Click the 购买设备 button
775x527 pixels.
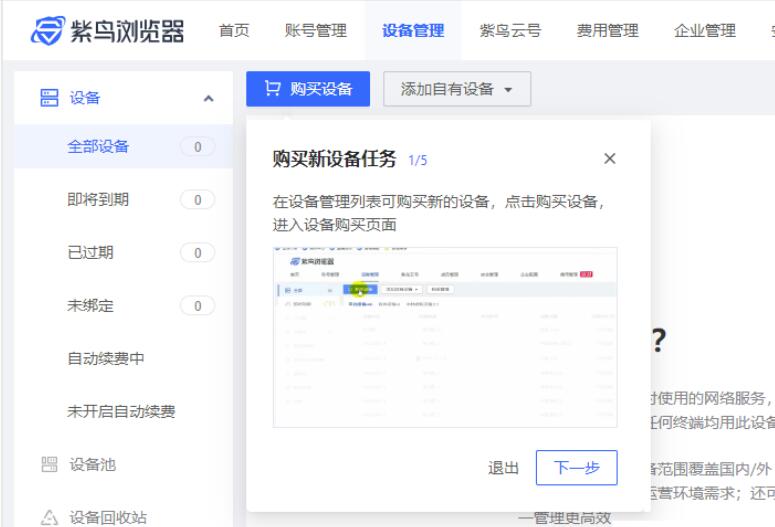click(308, 88)
